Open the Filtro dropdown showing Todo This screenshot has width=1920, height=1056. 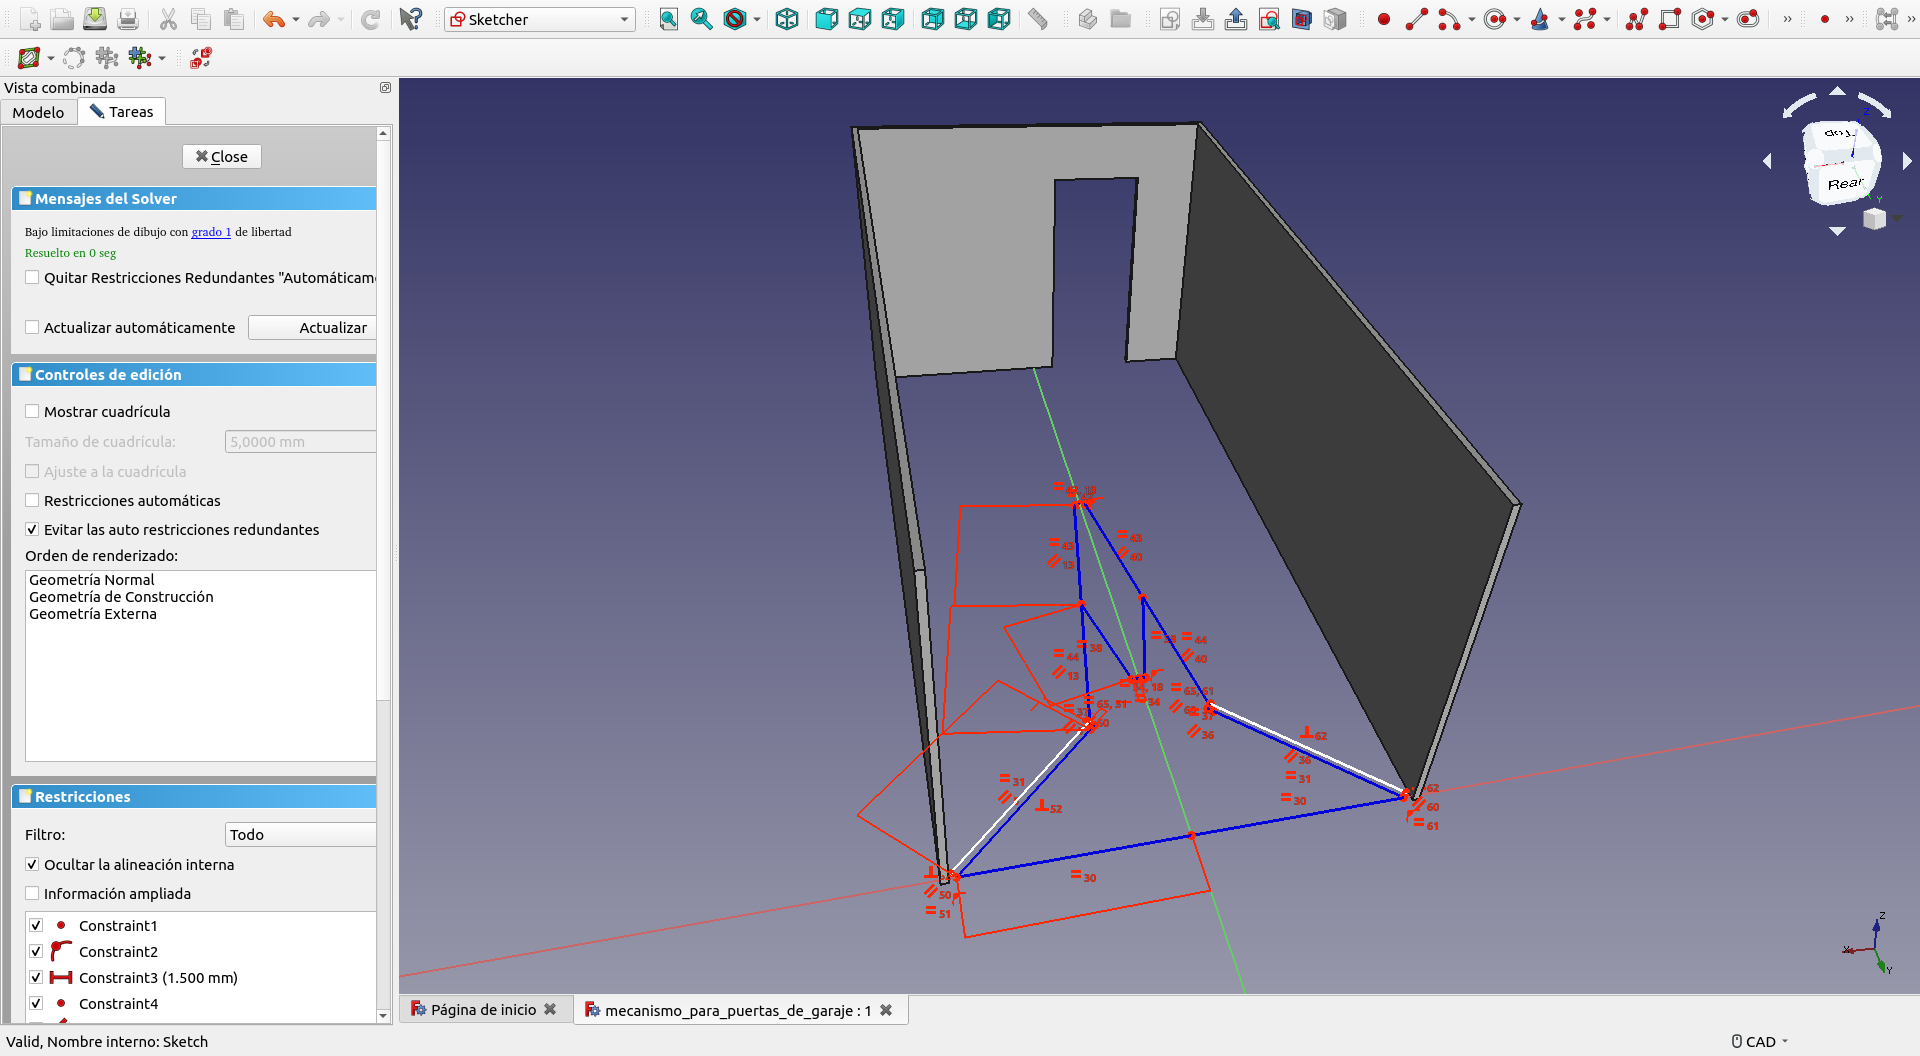tap(300, 835)
